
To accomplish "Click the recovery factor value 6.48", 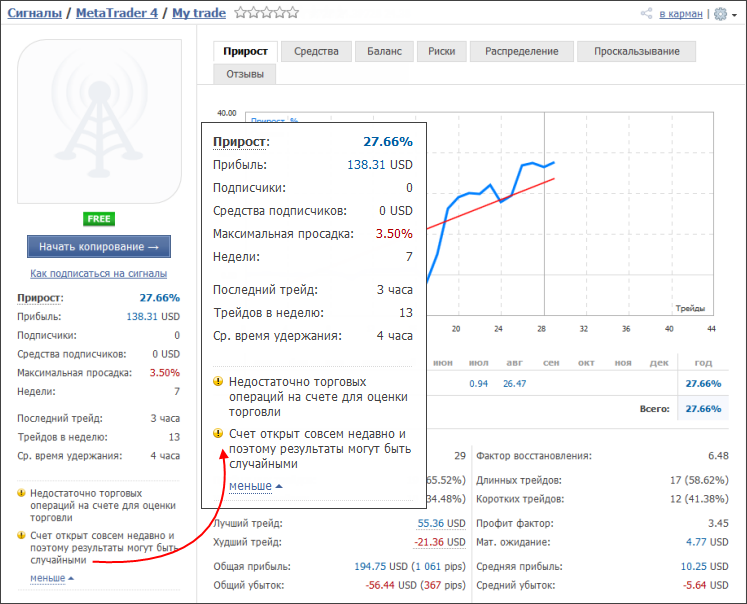I will pyautogui.click(x=718, y=456).
